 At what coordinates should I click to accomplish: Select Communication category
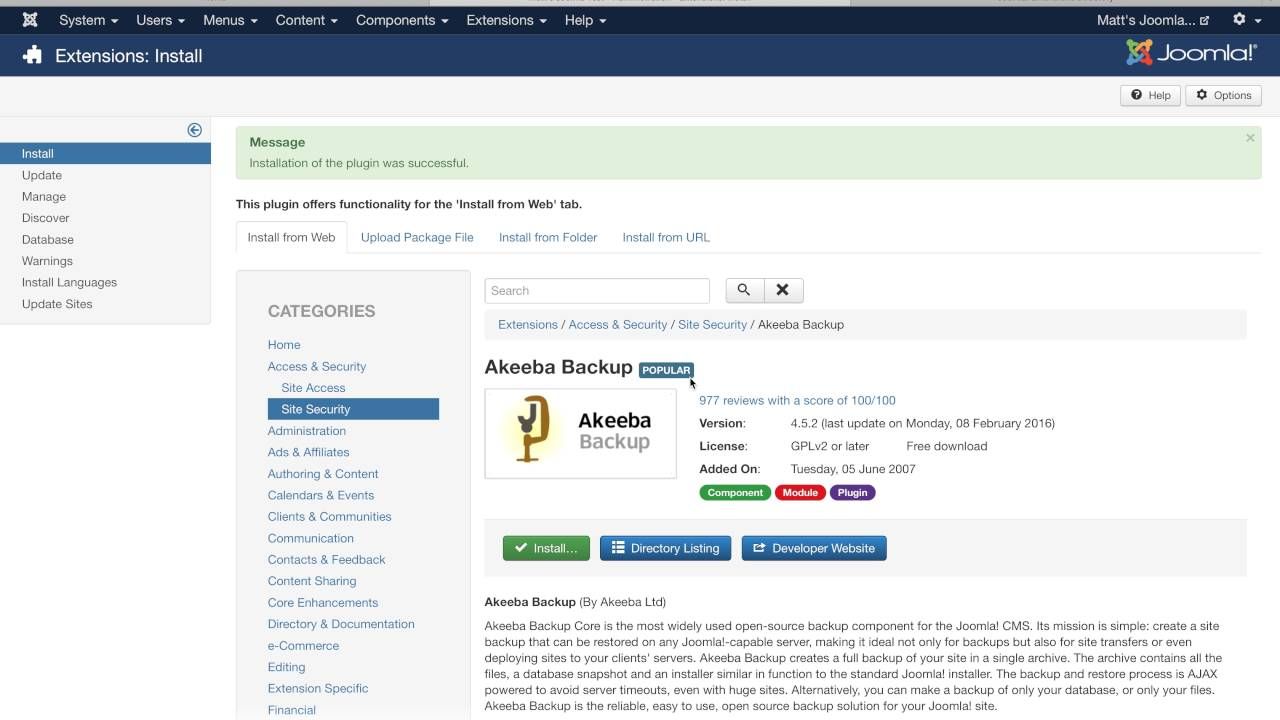(x=311, y=538)
